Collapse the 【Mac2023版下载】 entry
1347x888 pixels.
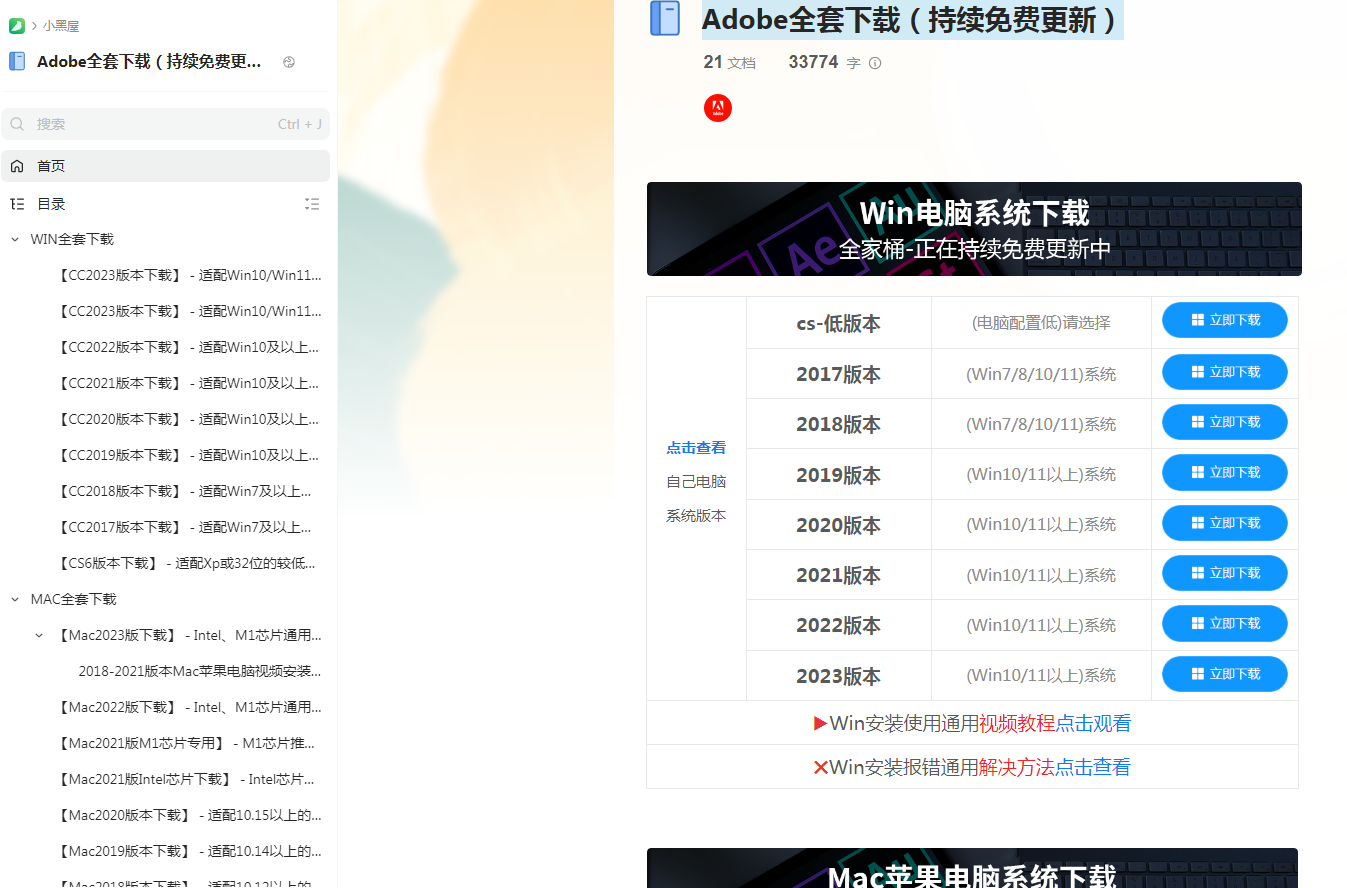[x=39, y=635]
